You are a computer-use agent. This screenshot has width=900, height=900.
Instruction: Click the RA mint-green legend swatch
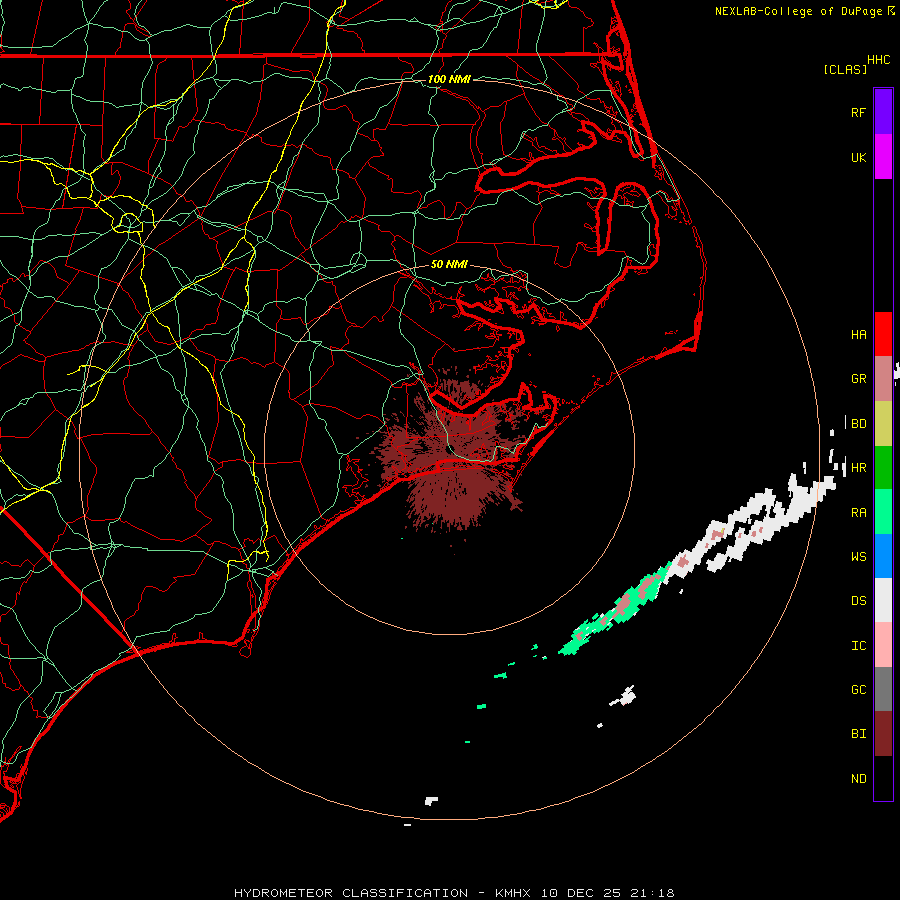coord(883,512)
